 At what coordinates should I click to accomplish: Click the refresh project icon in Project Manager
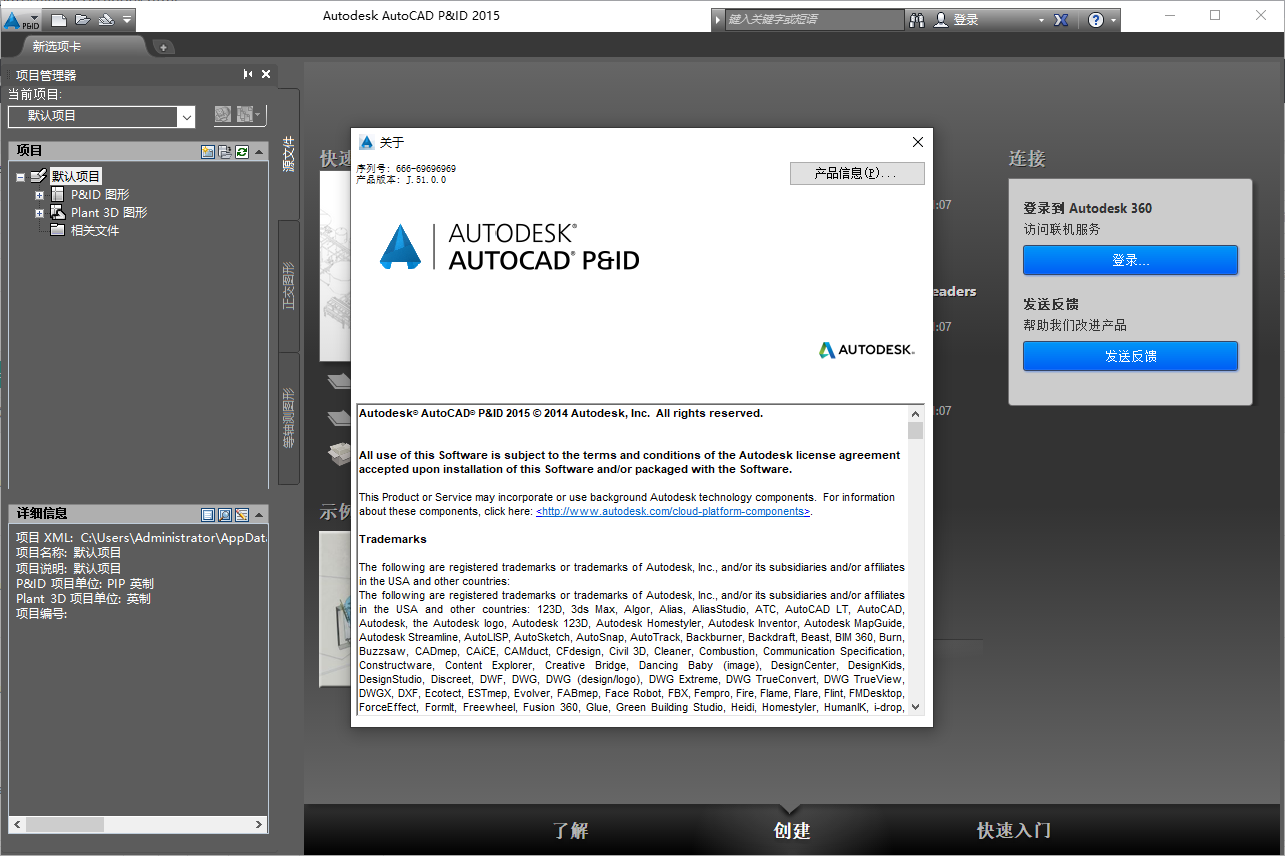pos(241,152)
